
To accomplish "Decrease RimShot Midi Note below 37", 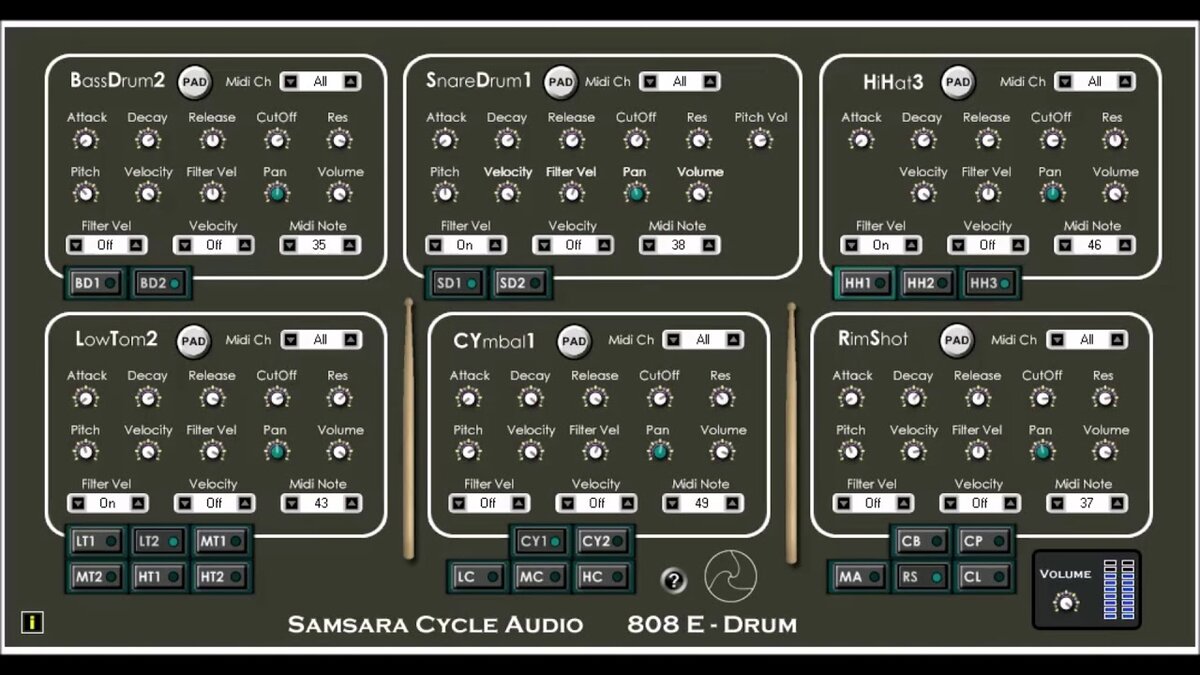I will 1057,503.
